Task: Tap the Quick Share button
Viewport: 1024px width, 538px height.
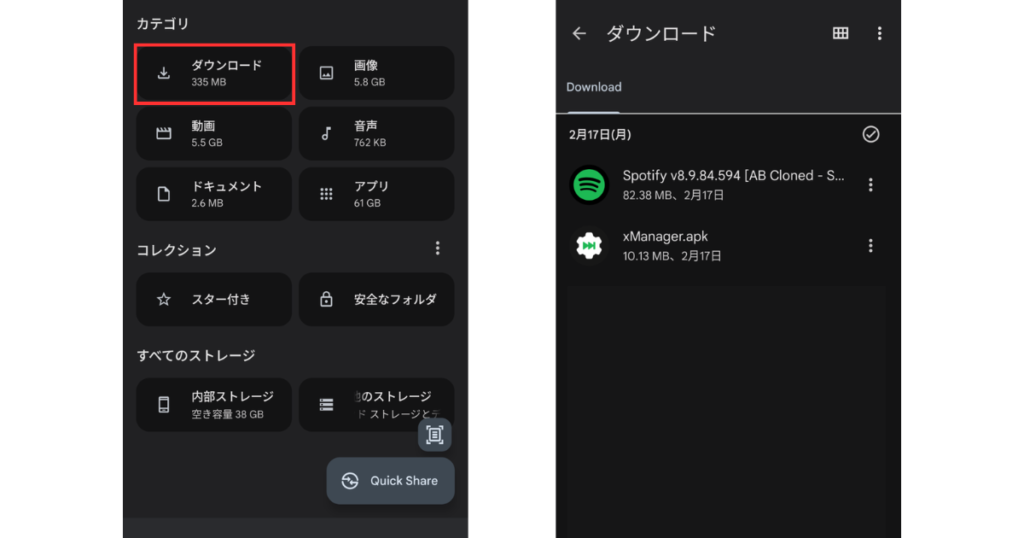Action: 391,481
